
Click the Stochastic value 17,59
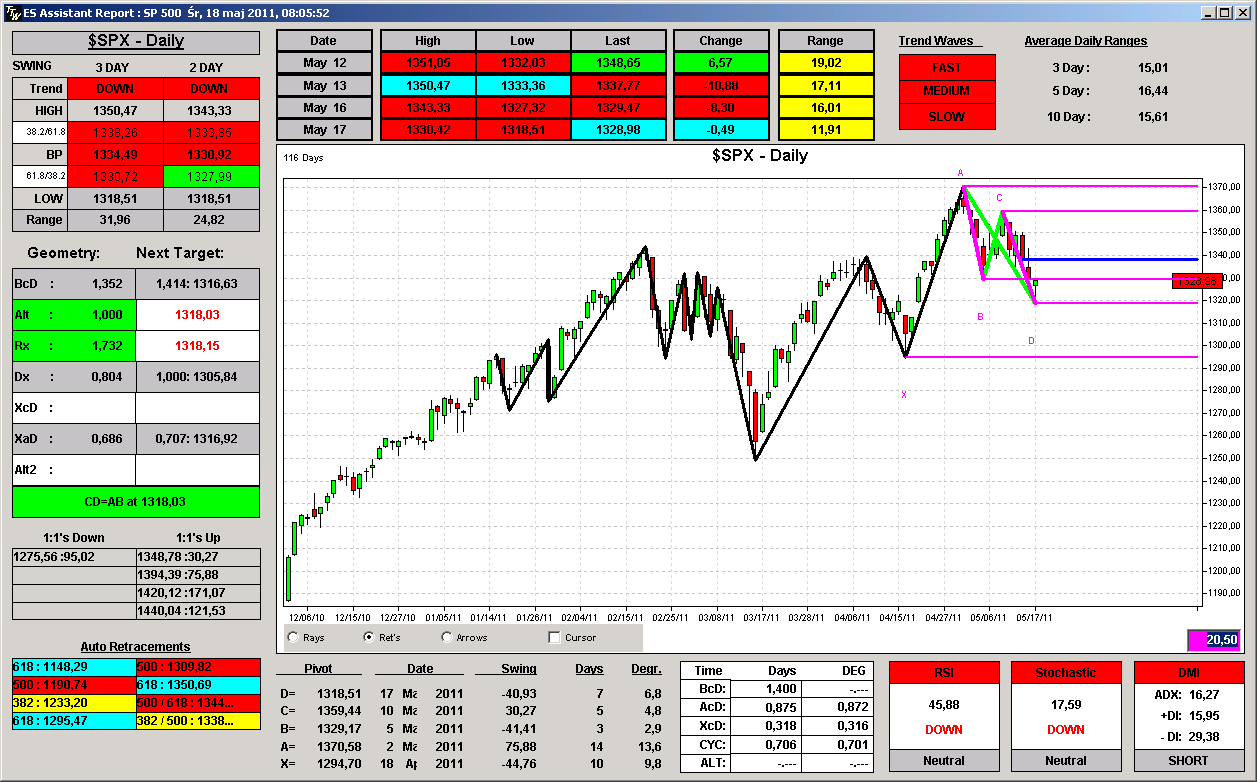(1065, 704)
